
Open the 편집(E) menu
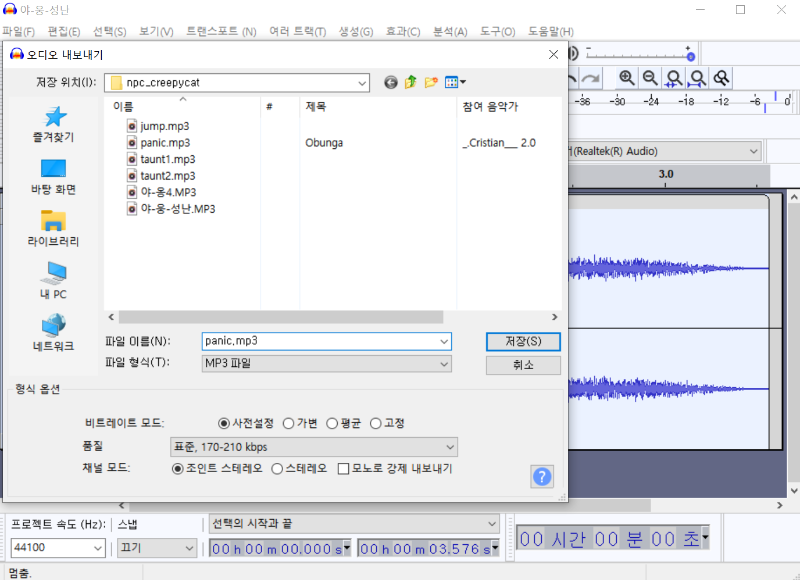point(64,32)
